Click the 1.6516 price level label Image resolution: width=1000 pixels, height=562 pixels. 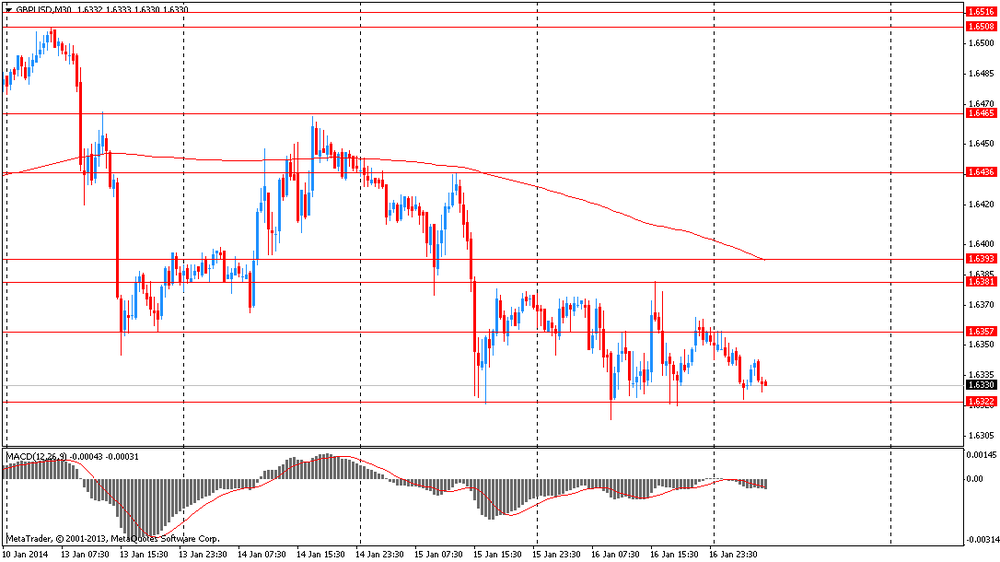point(981,11)
